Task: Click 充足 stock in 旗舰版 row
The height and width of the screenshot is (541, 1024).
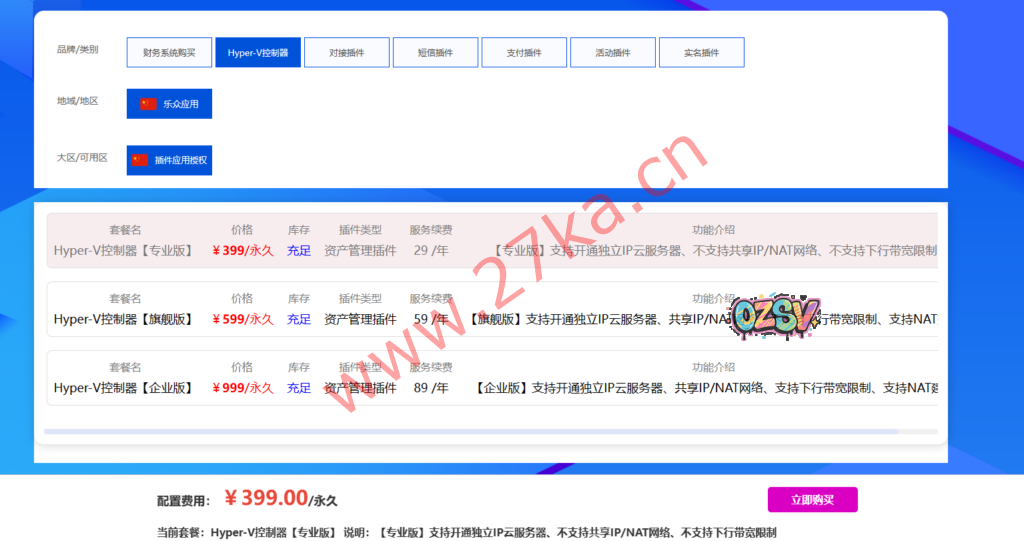Action: [299, 319]
